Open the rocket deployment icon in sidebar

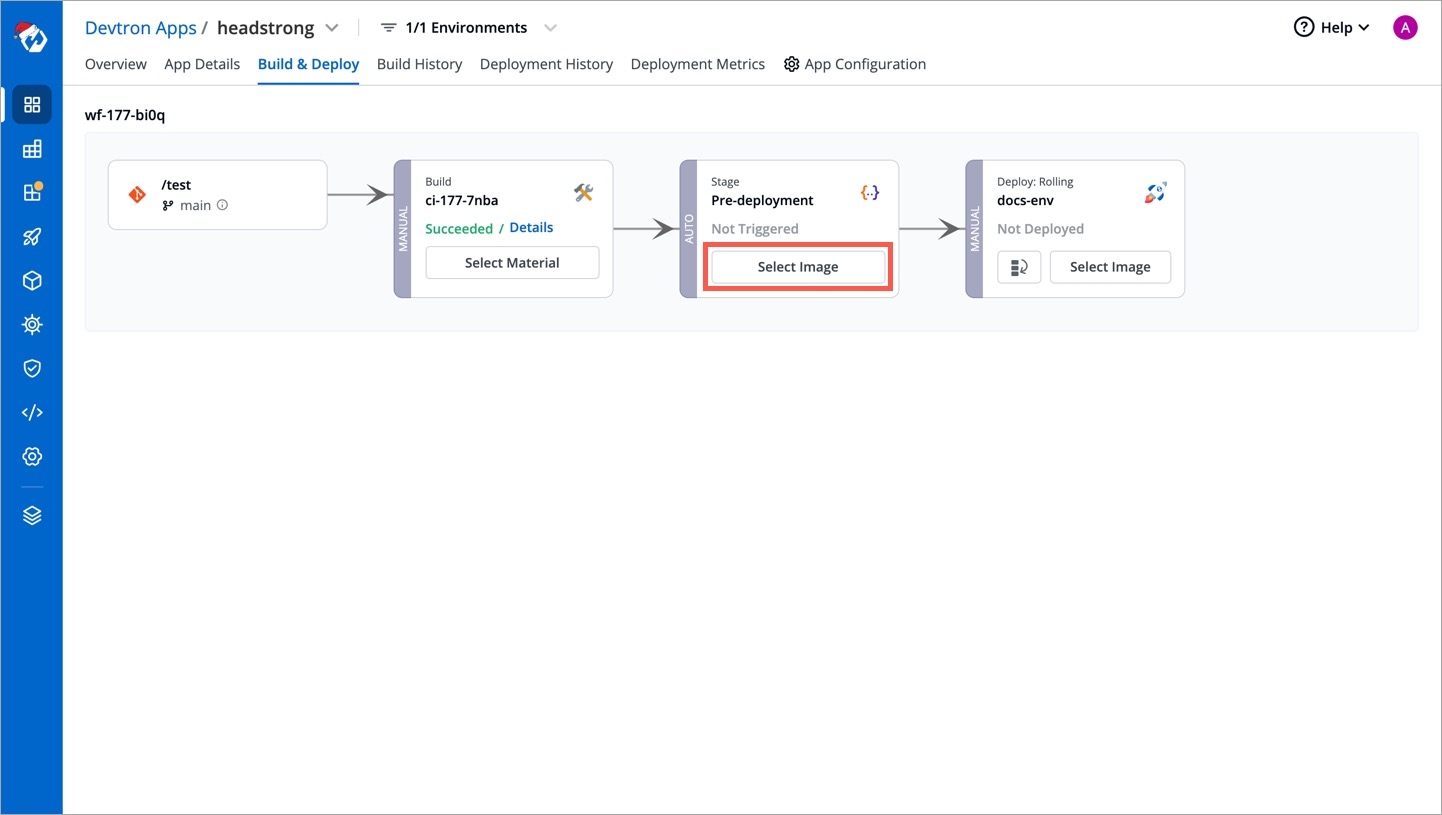pos(32,237)
